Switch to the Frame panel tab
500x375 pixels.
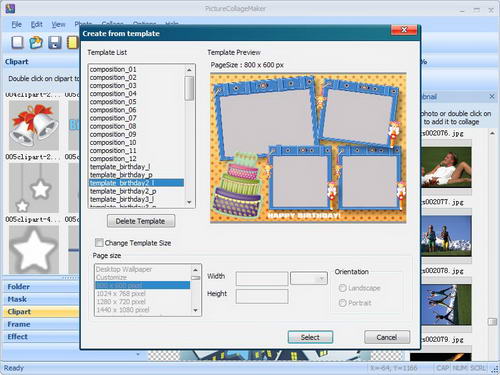point(19,324)
